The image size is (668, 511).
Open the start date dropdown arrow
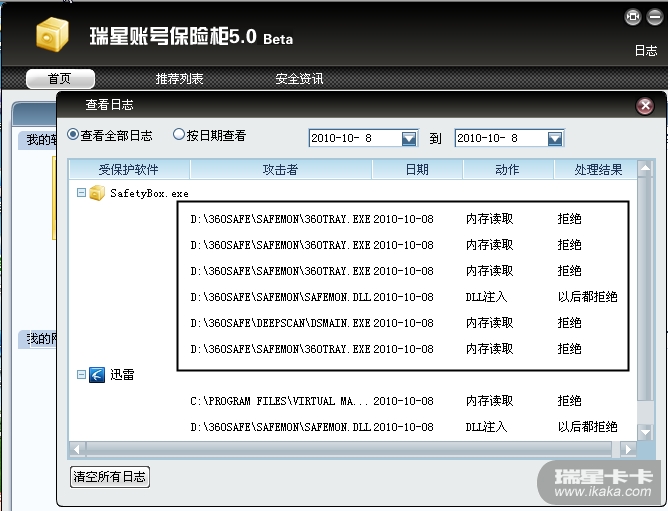pos(409,138)
